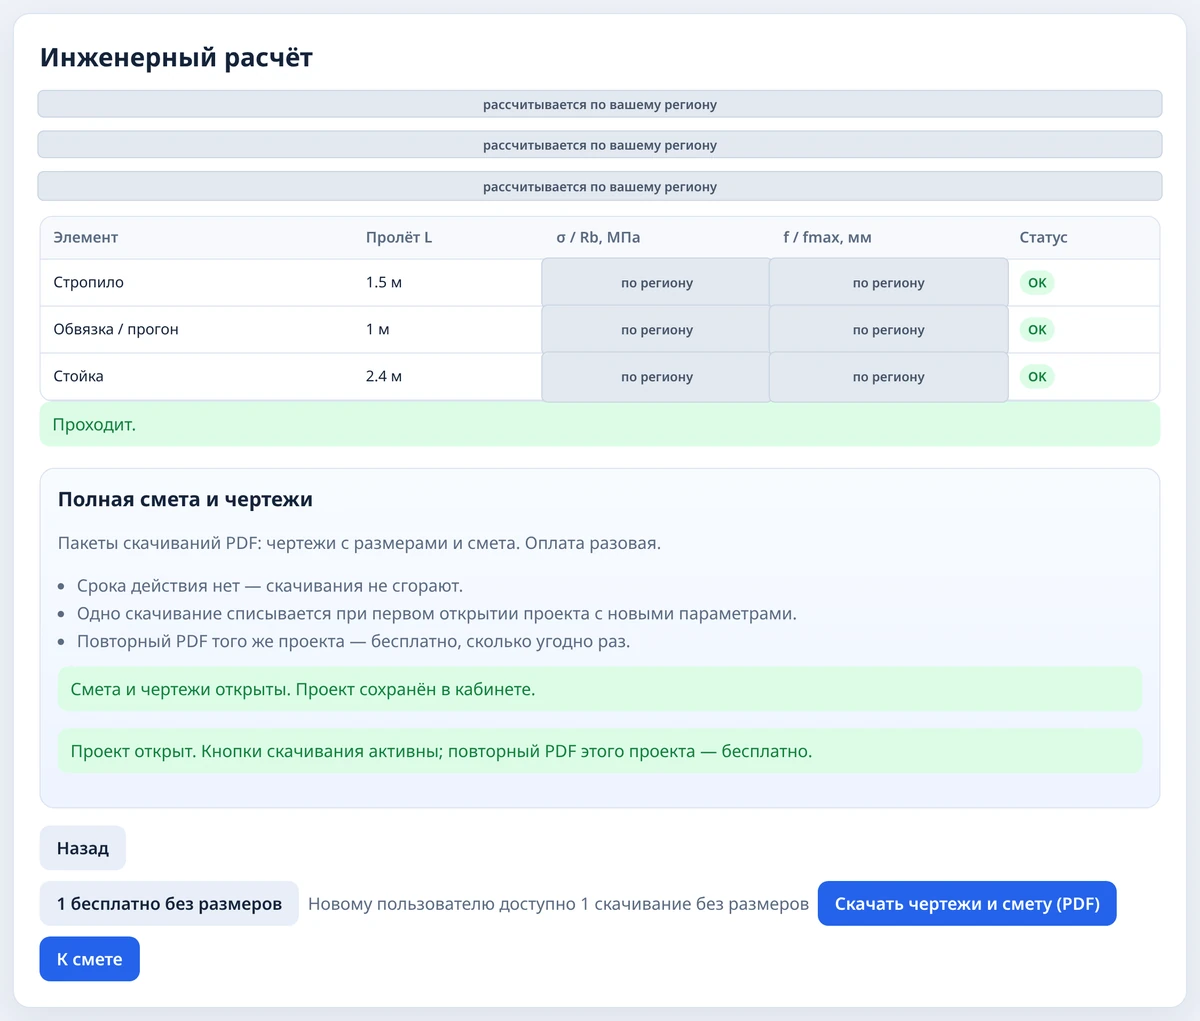Click the Обвязка / прогон cell
This screenshot has height=1021, width=1200.
(x=116, y=330)
